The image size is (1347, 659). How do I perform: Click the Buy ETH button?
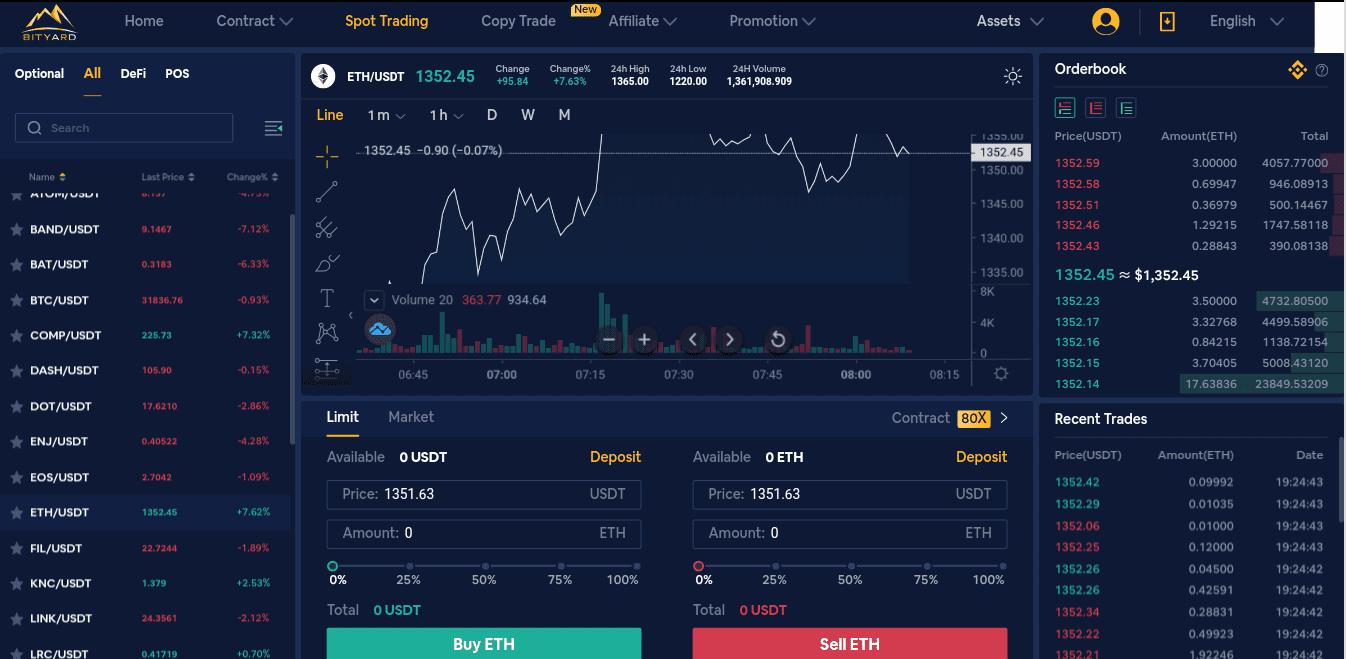pyautogui.click(x=484, y=643)
